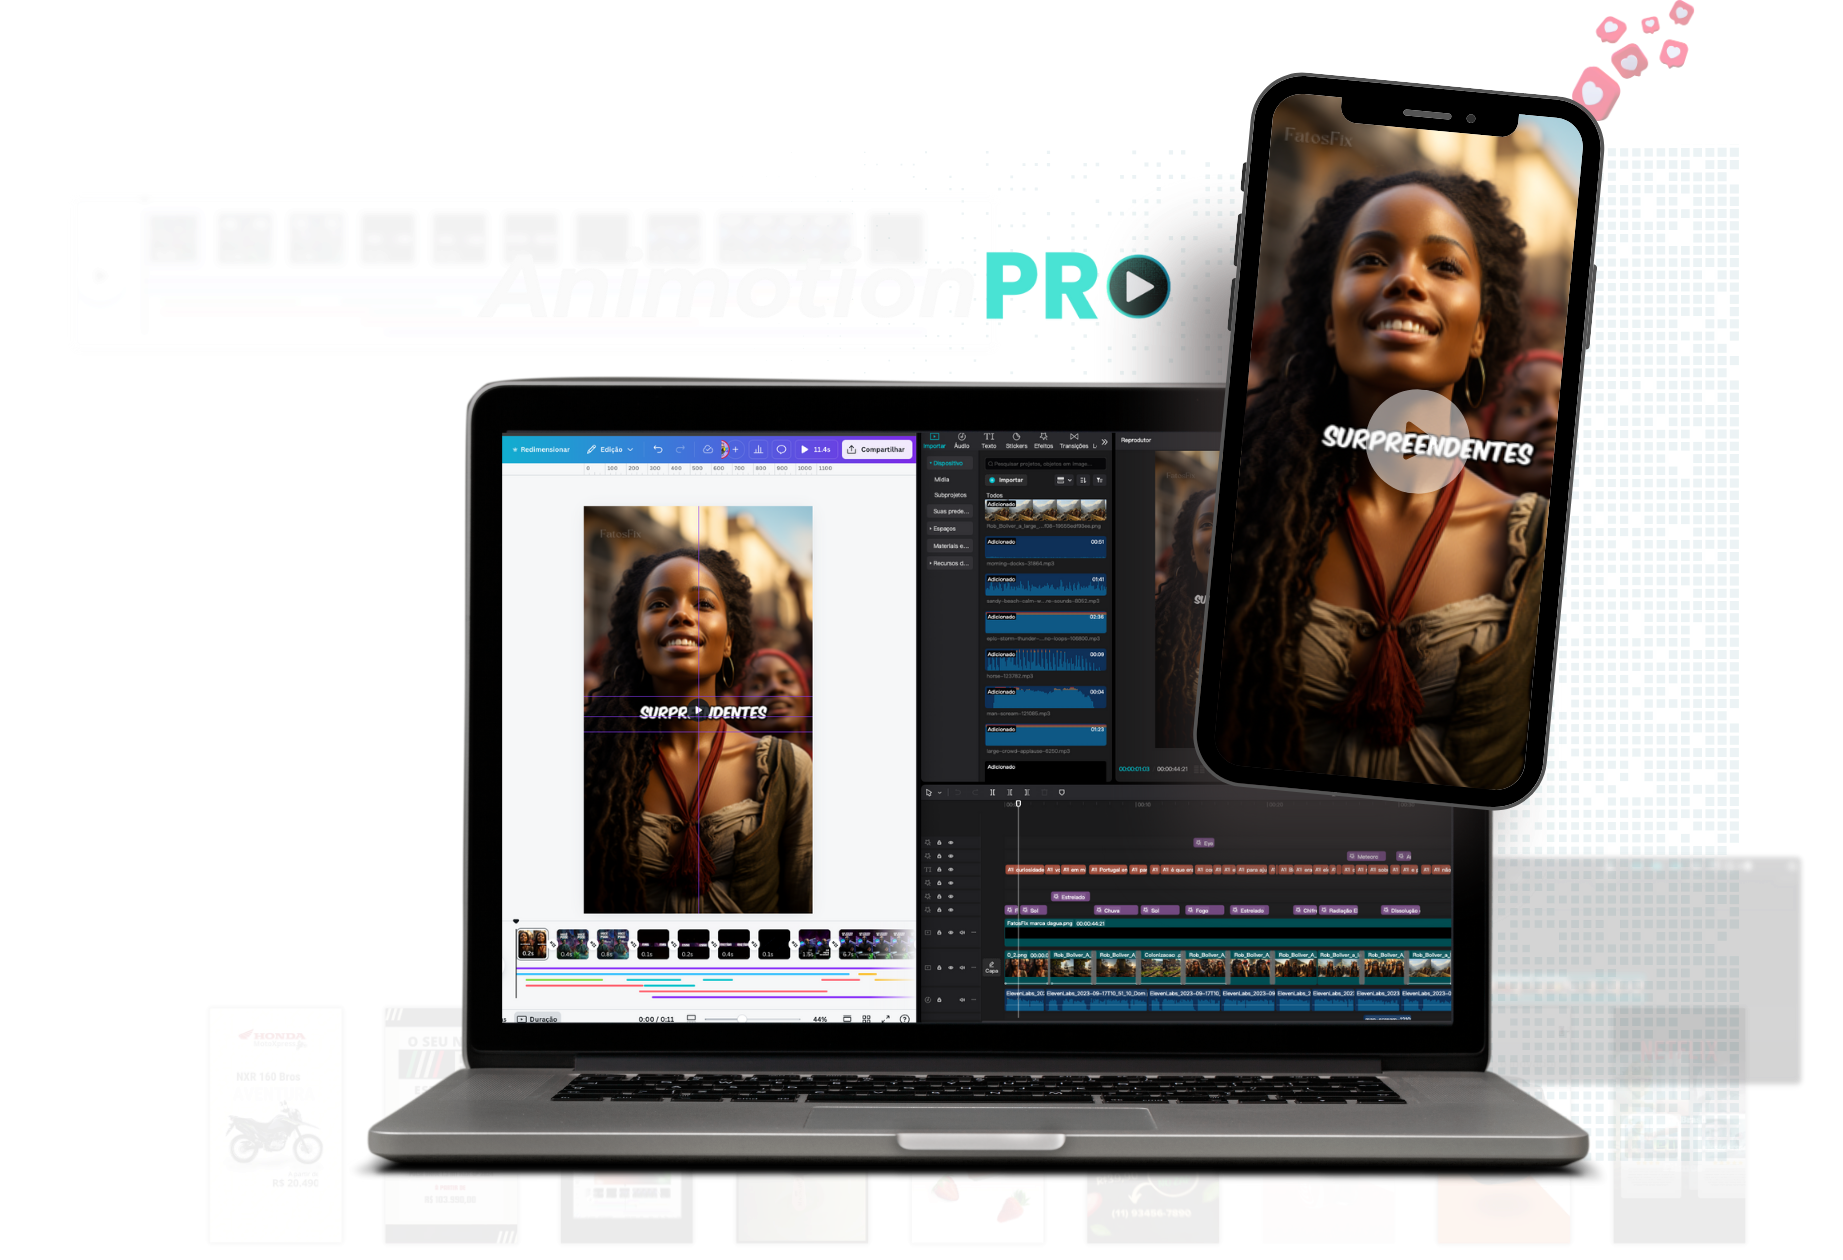Toggle visibility of the FatosFix watermark track

(x=950, y=933)
